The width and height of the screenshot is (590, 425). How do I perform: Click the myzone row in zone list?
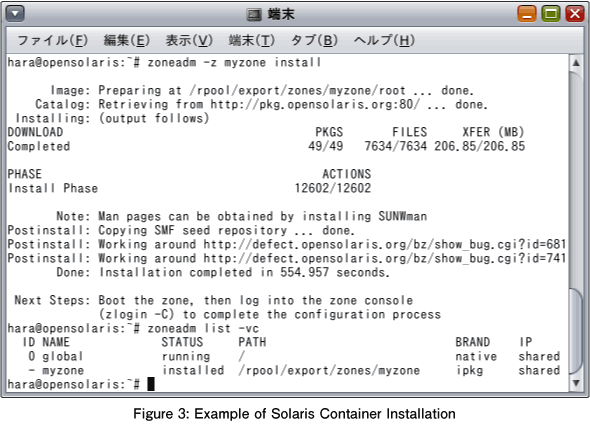284,370
